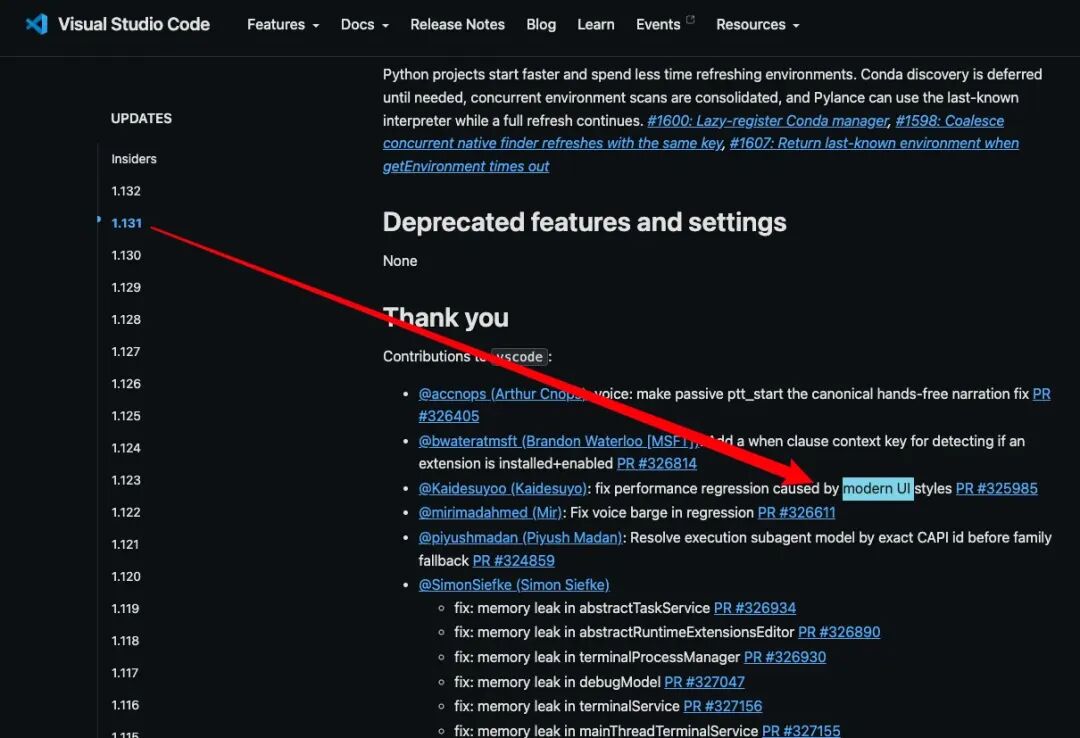The height and width of the screenshot is (738, 1080).
Task: Select version 1.132 in Updates sidebar
Action: [x=126, y=191]
